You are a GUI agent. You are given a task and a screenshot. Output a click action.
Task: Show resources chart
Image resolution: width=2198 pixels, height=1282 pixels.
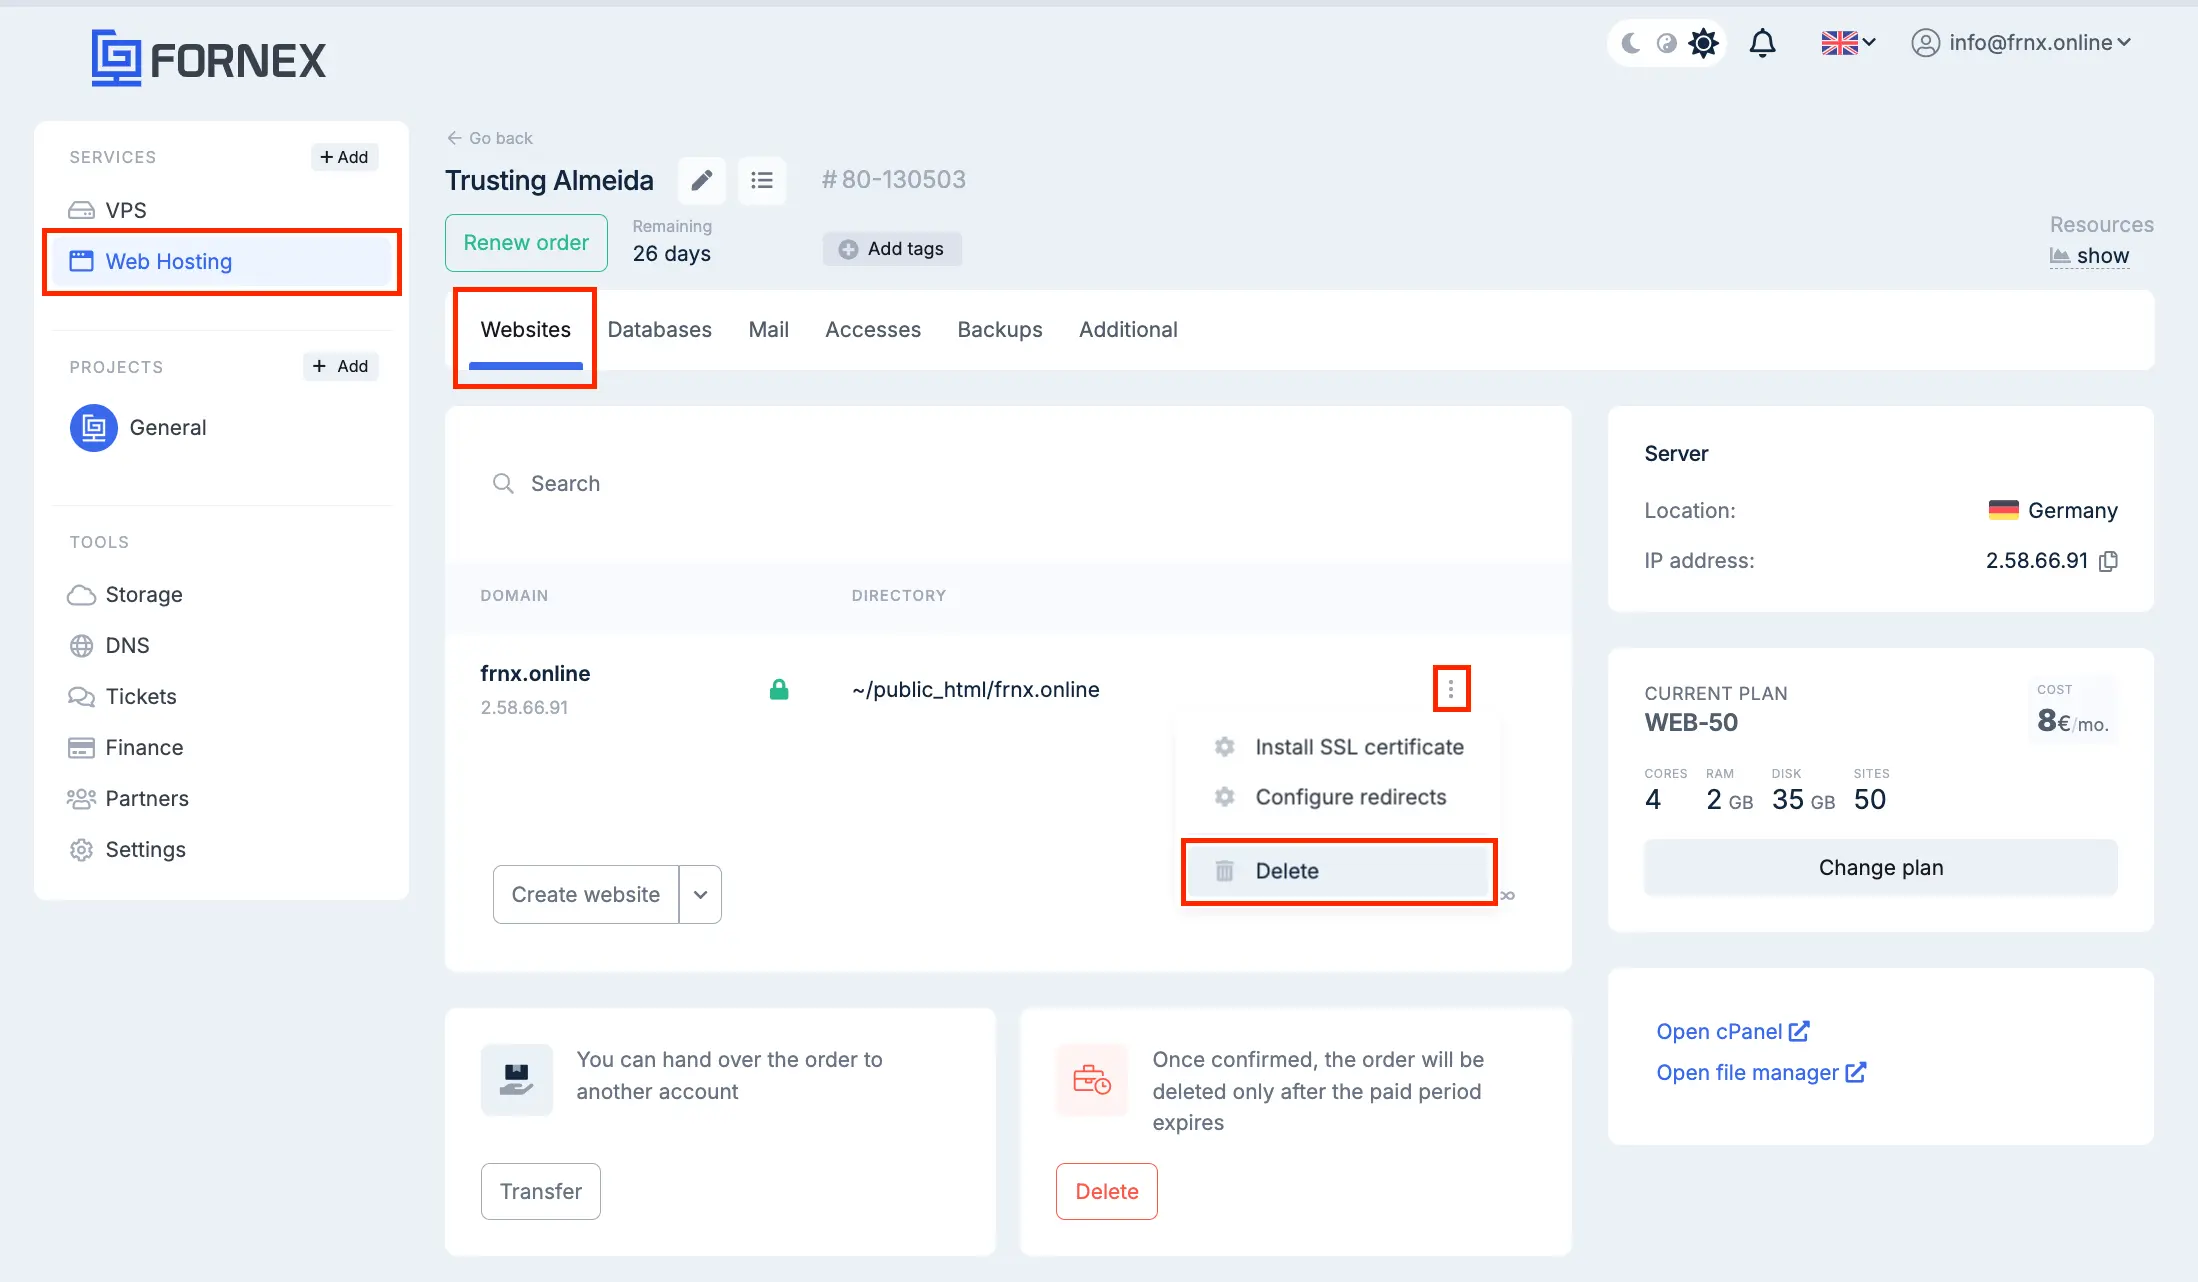(x=2090, y=256)
